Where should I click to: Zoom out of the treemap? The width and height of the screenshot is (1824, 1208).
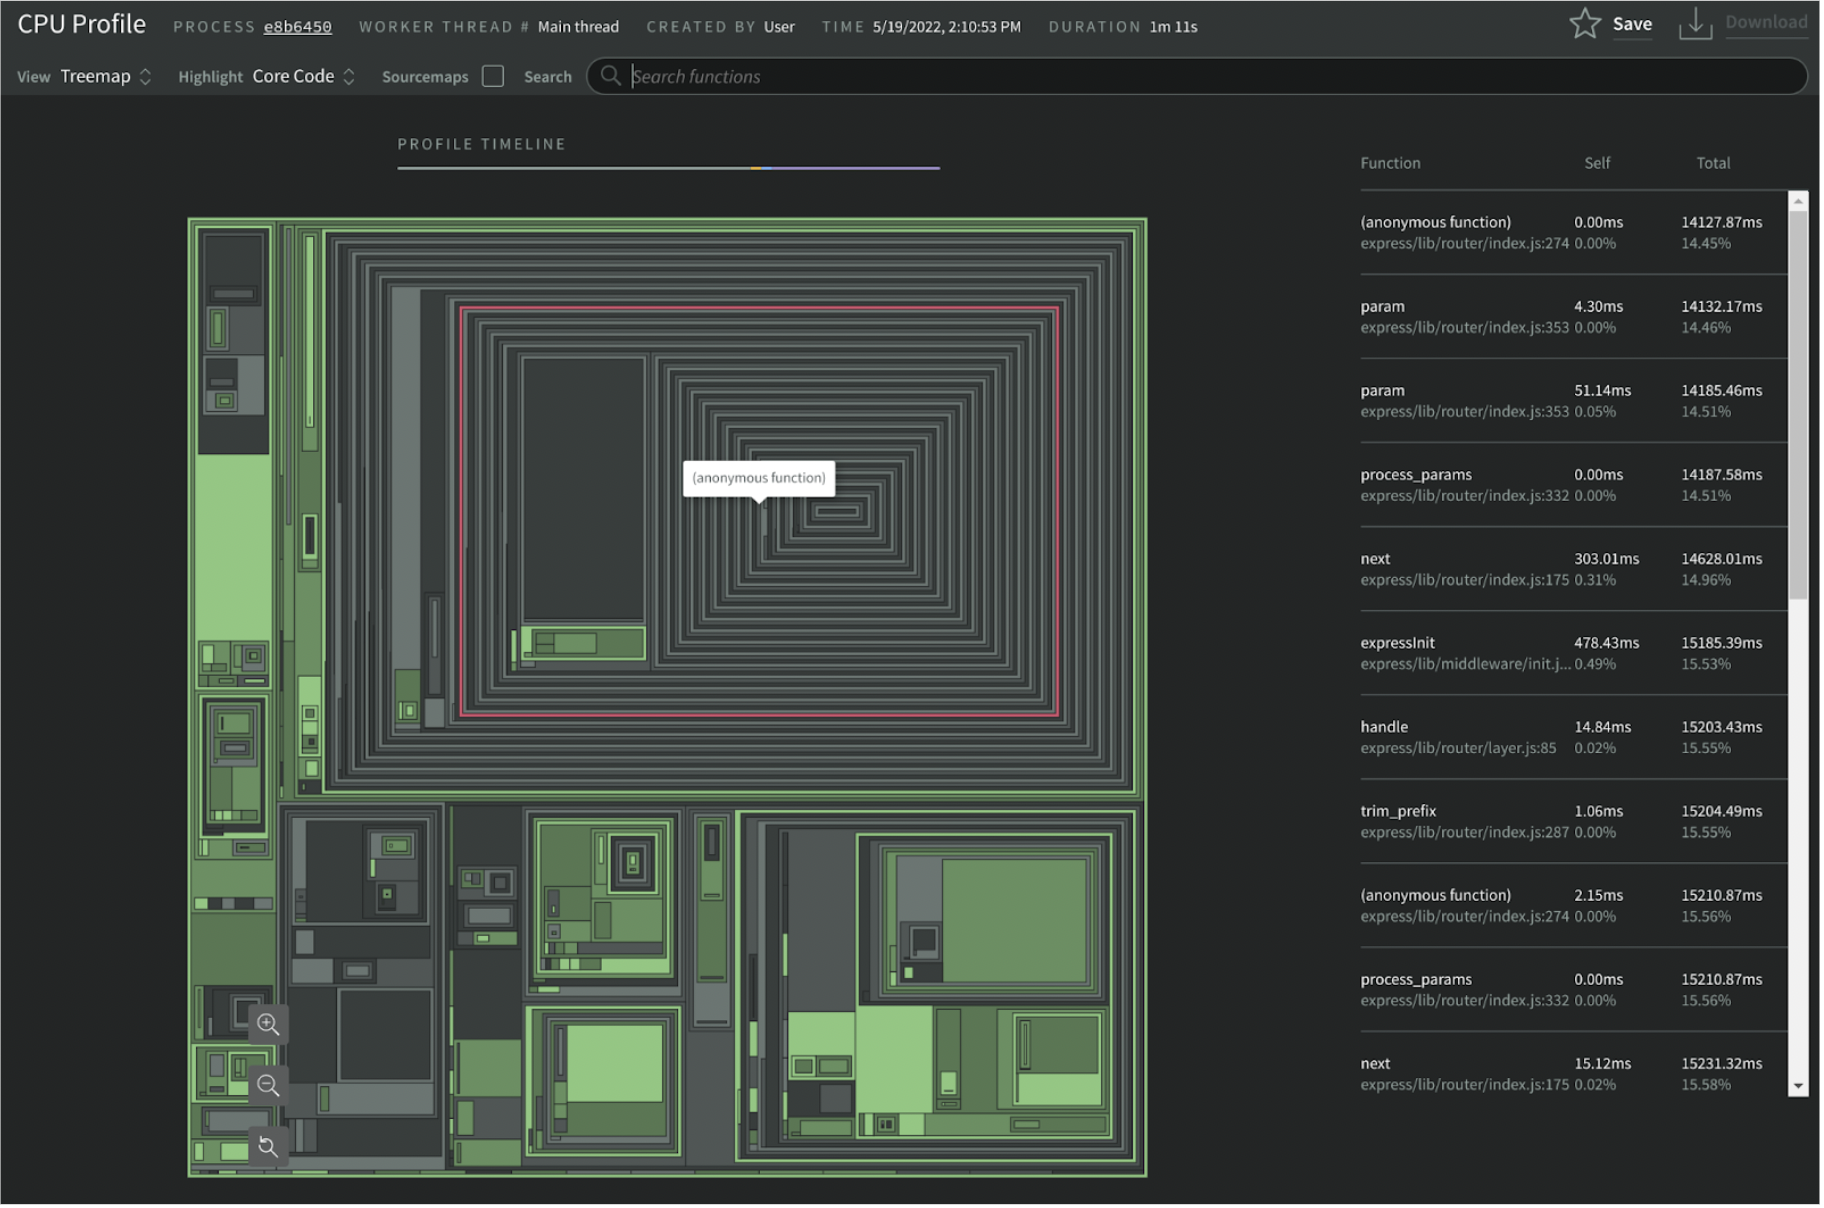point(268,1087)
